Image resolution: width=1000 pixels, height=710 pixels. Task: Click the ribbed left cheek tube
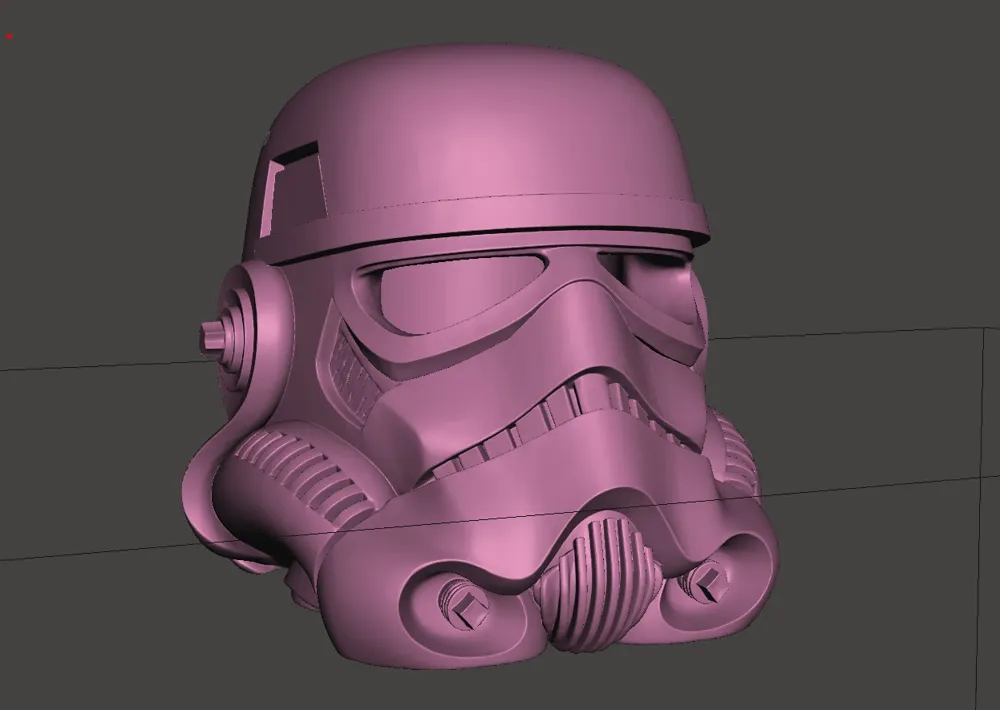(x=300, y=472)
